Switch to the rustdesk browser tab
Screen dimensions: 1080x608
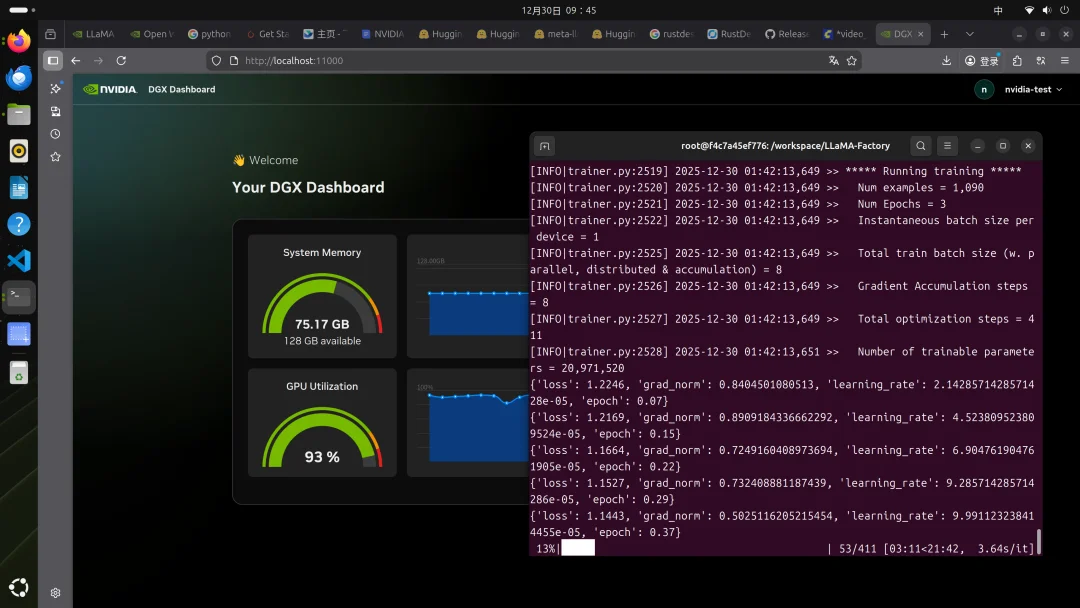[670, 34]
